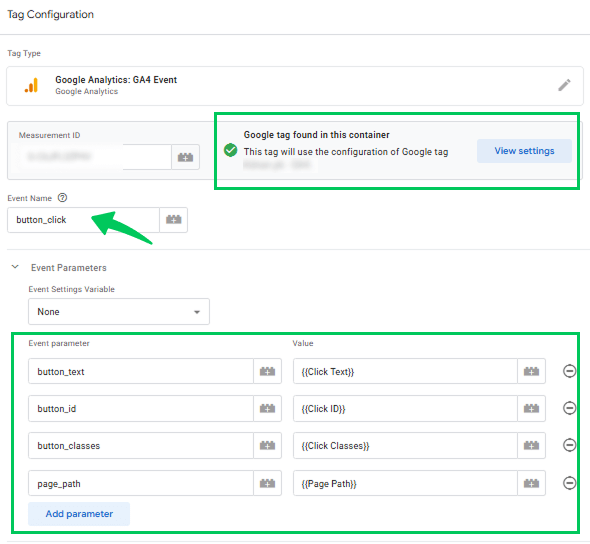
Task: Remove the page_path parameter row
Action: coord(569,483)
